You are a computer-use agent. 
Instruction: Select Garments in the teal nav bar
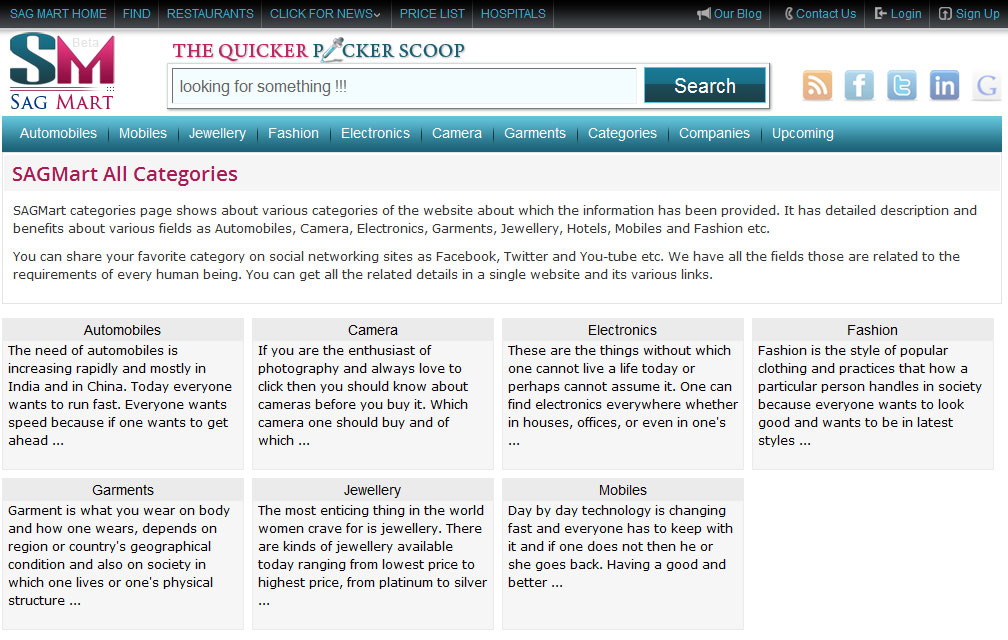point(535,133)
